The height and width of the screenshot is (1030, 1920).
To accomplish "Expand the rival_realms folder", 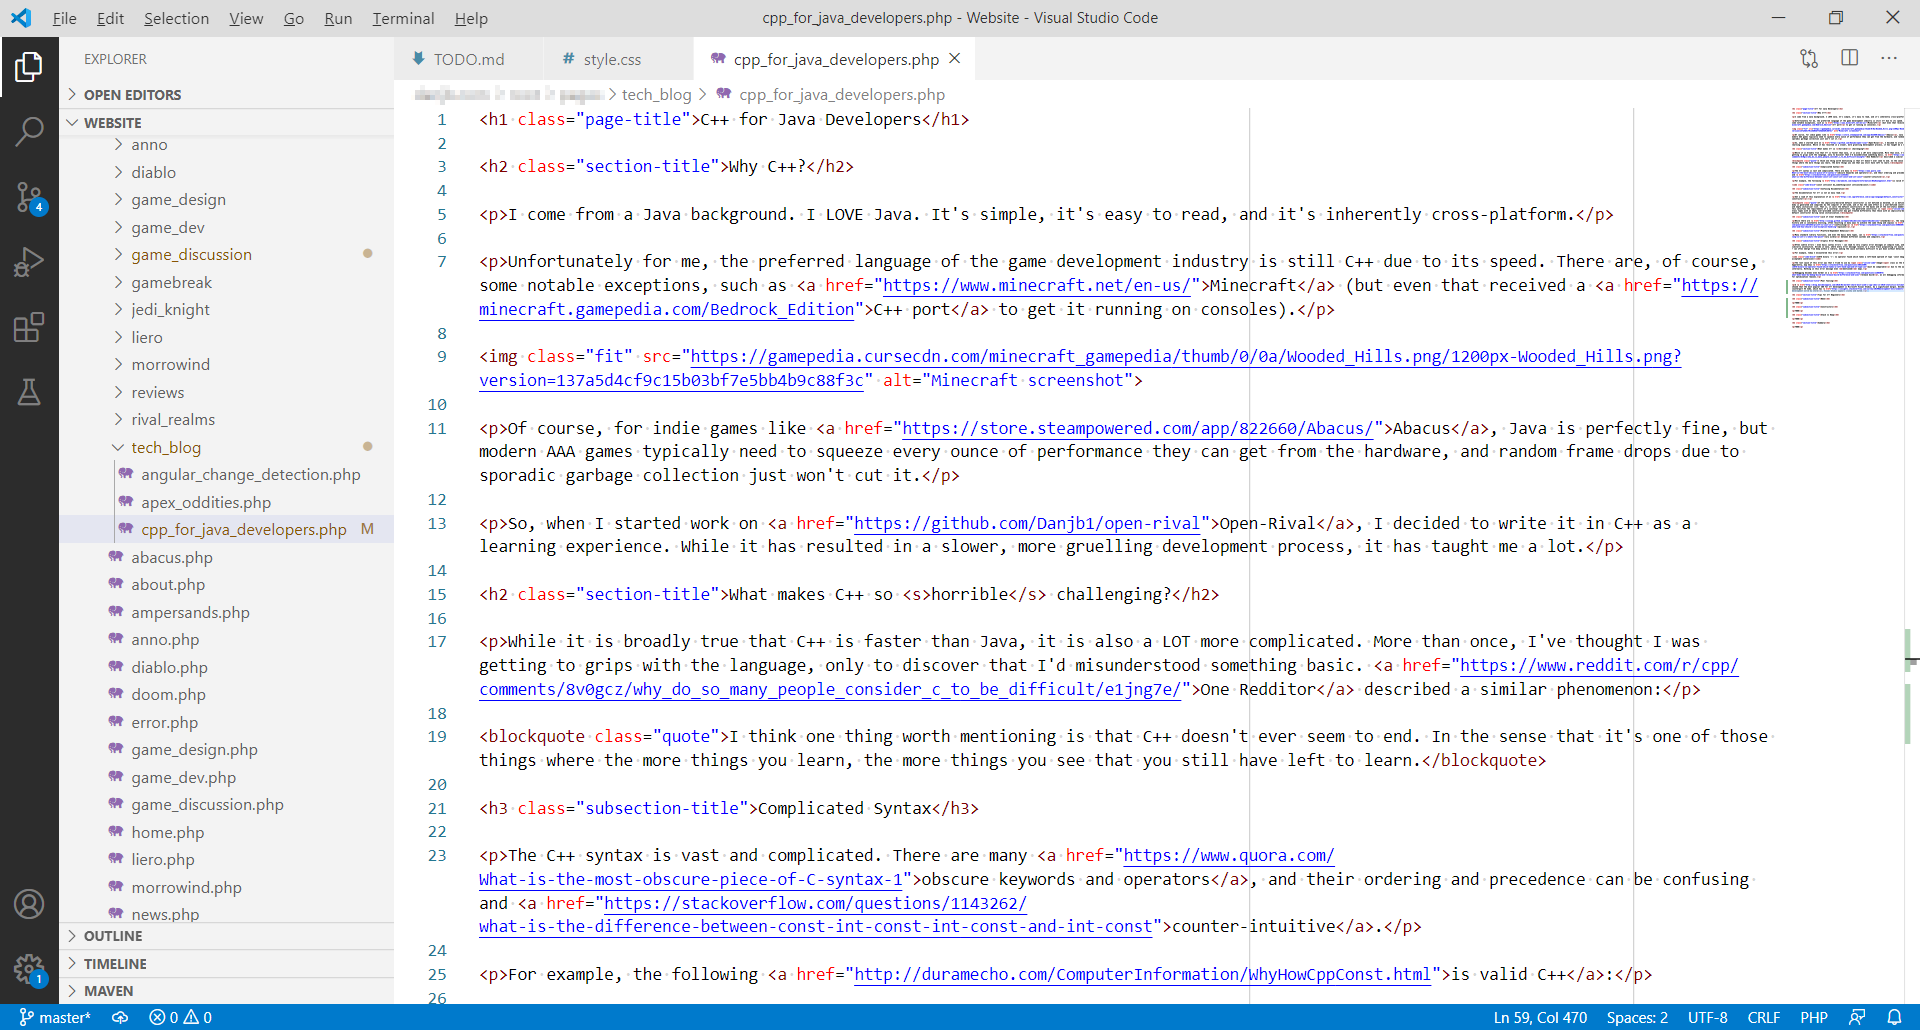I will pyautogui.click(x=227, y=420).
